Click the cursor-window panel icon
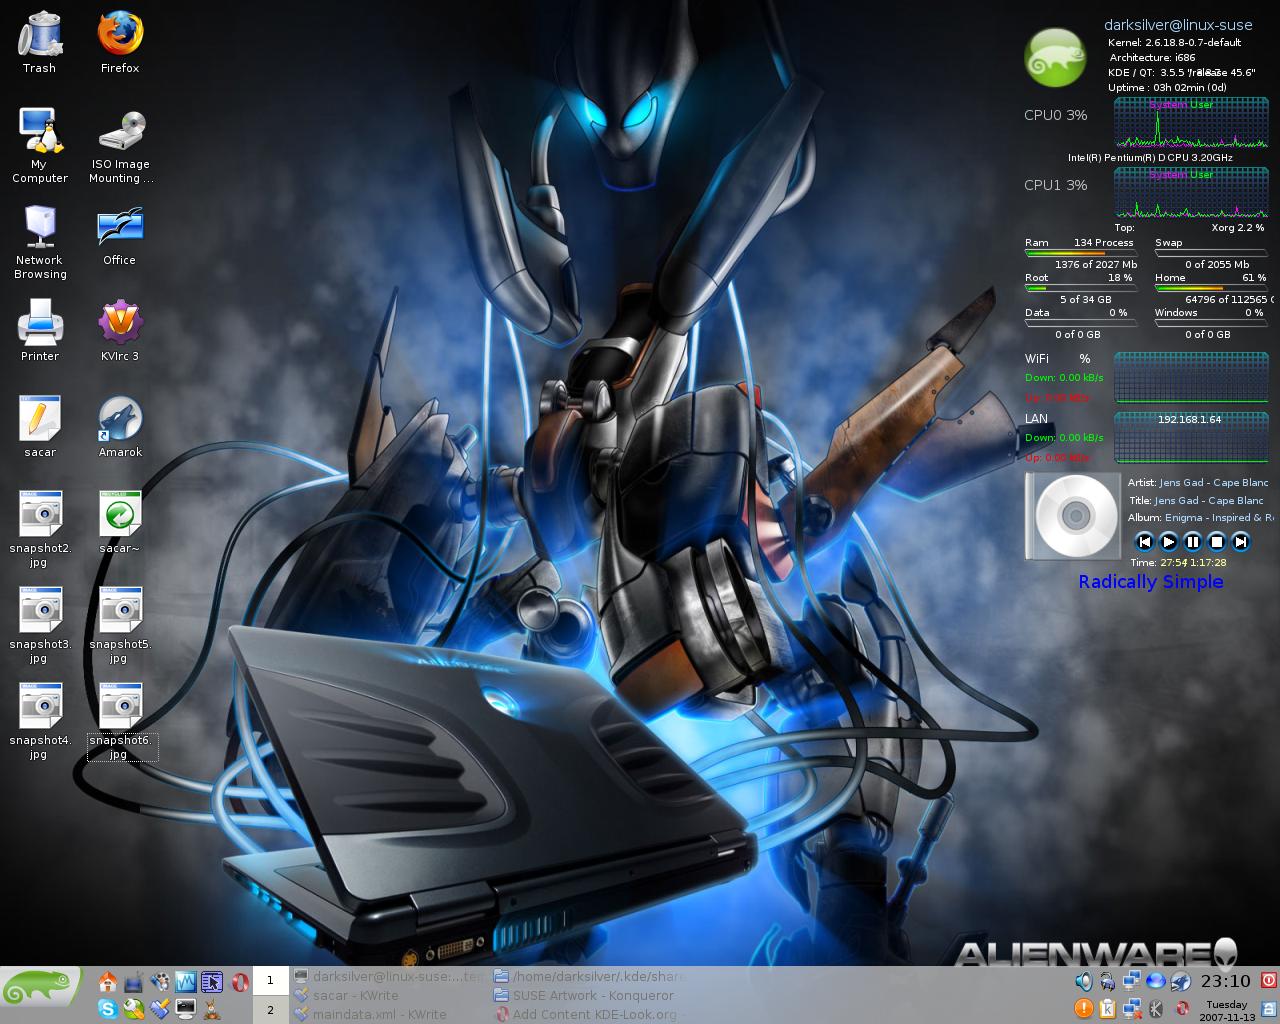 point(212,982)
